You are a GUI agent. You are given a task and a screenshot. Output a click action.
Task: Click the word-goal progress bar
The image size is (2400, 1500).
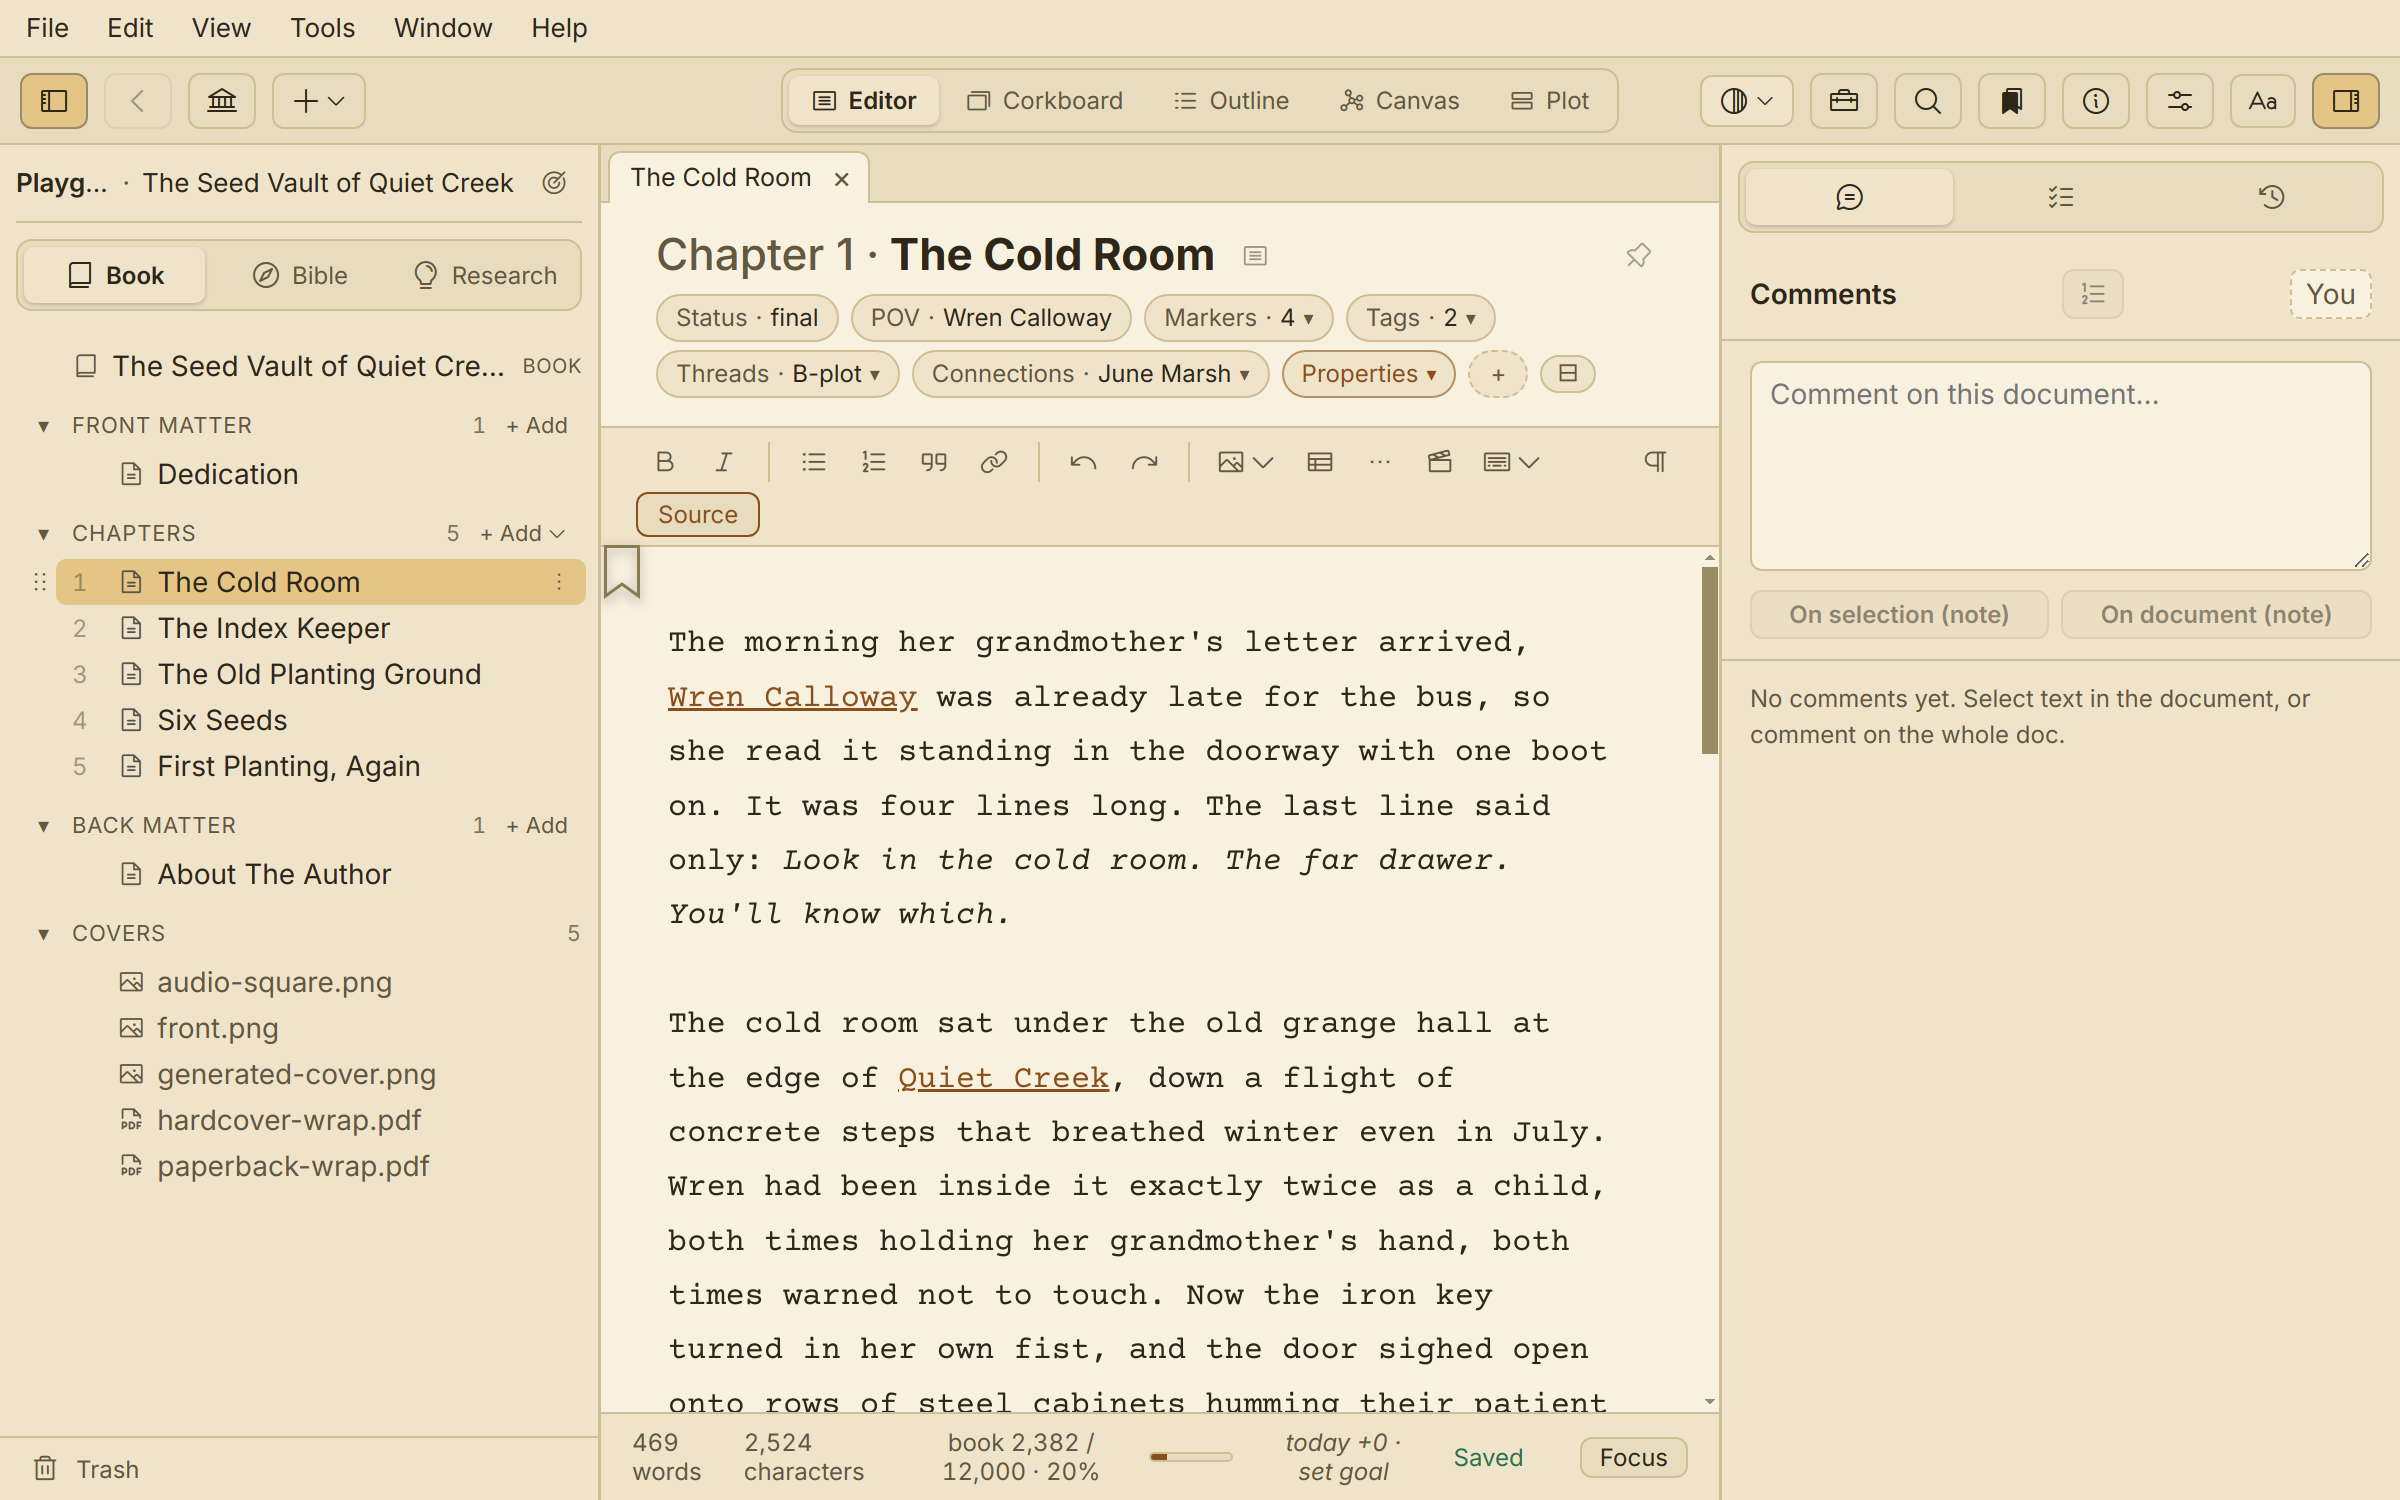click(x=1190, y=1458)
